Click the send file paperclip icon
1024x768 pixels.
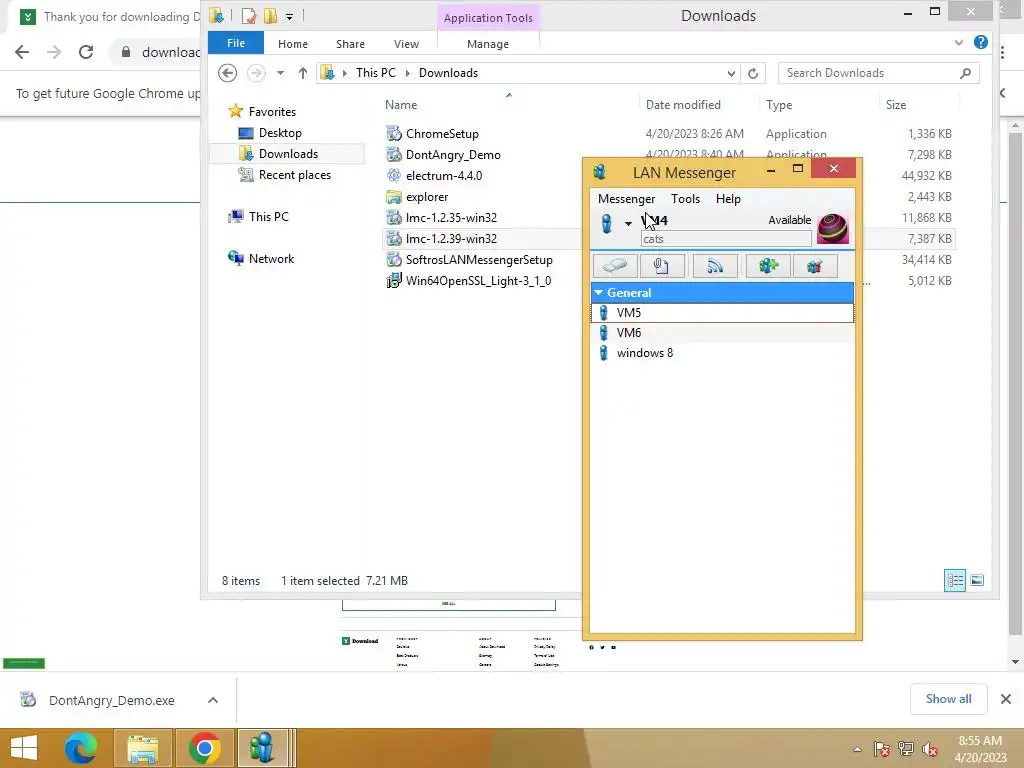(662, 266)
